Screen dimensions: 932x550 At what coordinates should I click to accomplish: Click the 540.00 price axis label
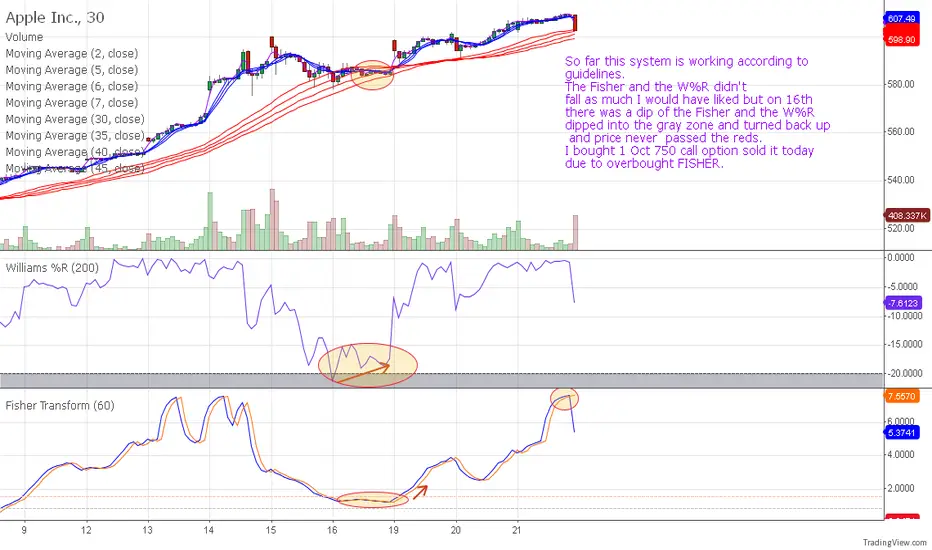click(900, 180)
